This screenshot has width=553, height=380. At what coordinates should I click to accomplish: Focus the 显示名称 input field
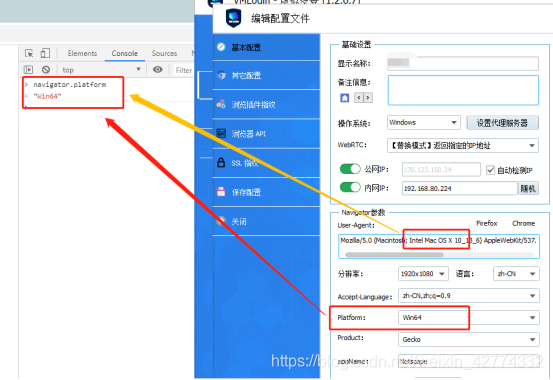[x=463, y=63]
